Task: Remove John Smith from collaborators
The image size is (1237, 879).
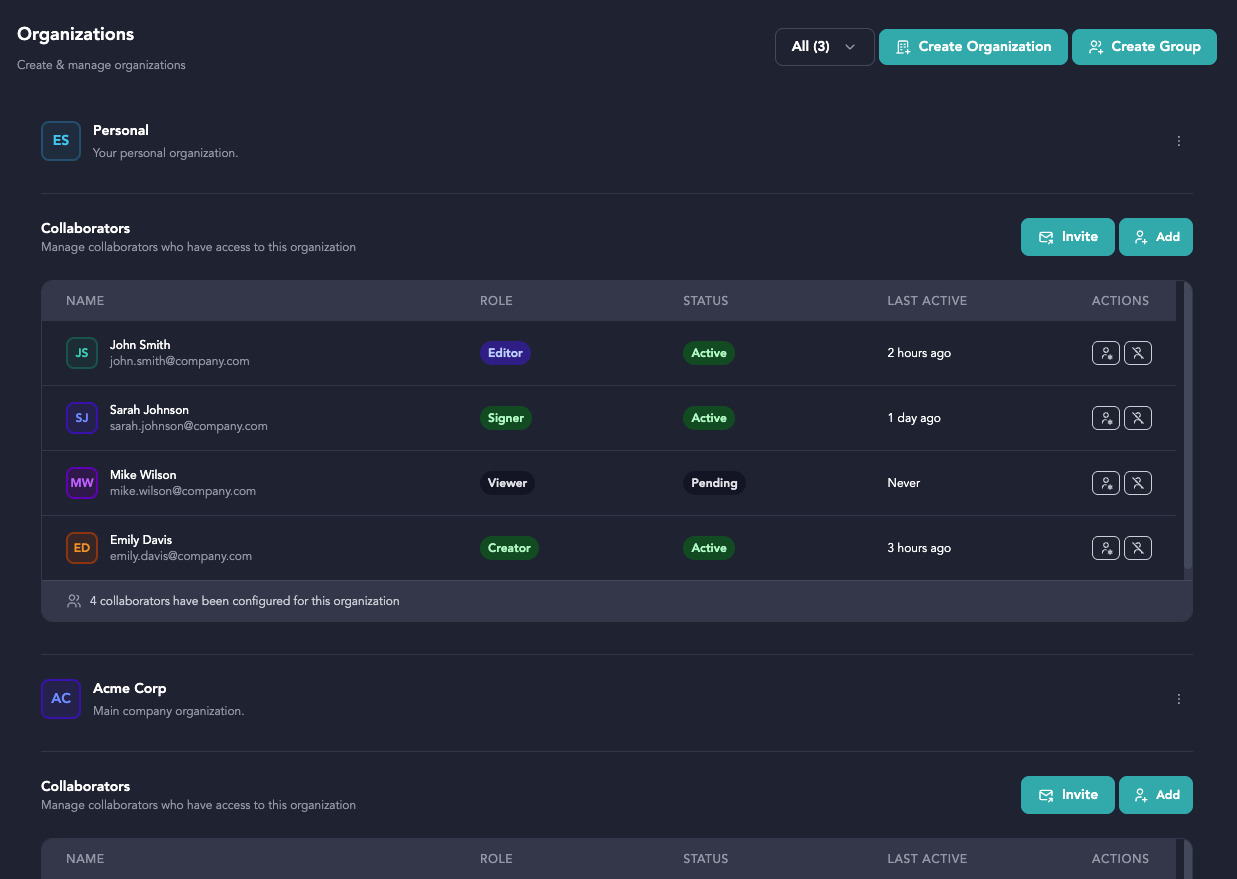Action: [x=1138, y=353]
